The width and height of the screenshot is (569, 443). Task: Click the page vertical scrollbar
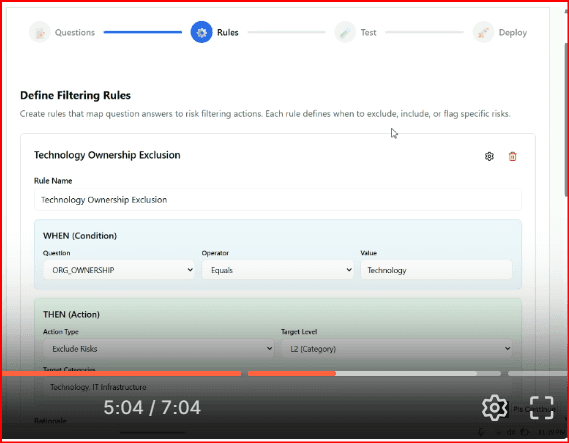(566, 123)
